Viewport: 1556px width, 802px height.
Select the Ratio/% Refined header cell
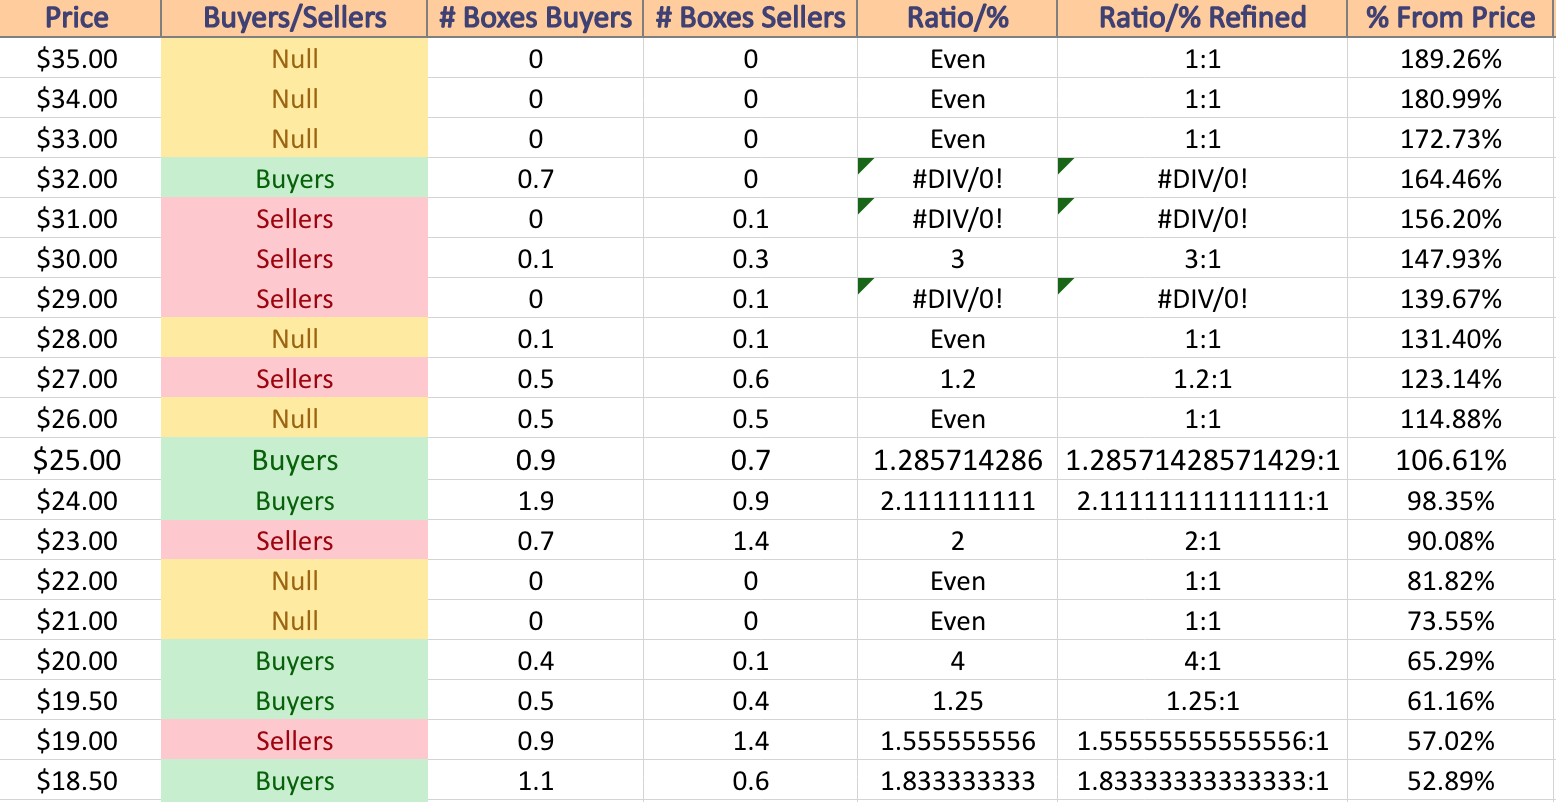coord(1202,18)
